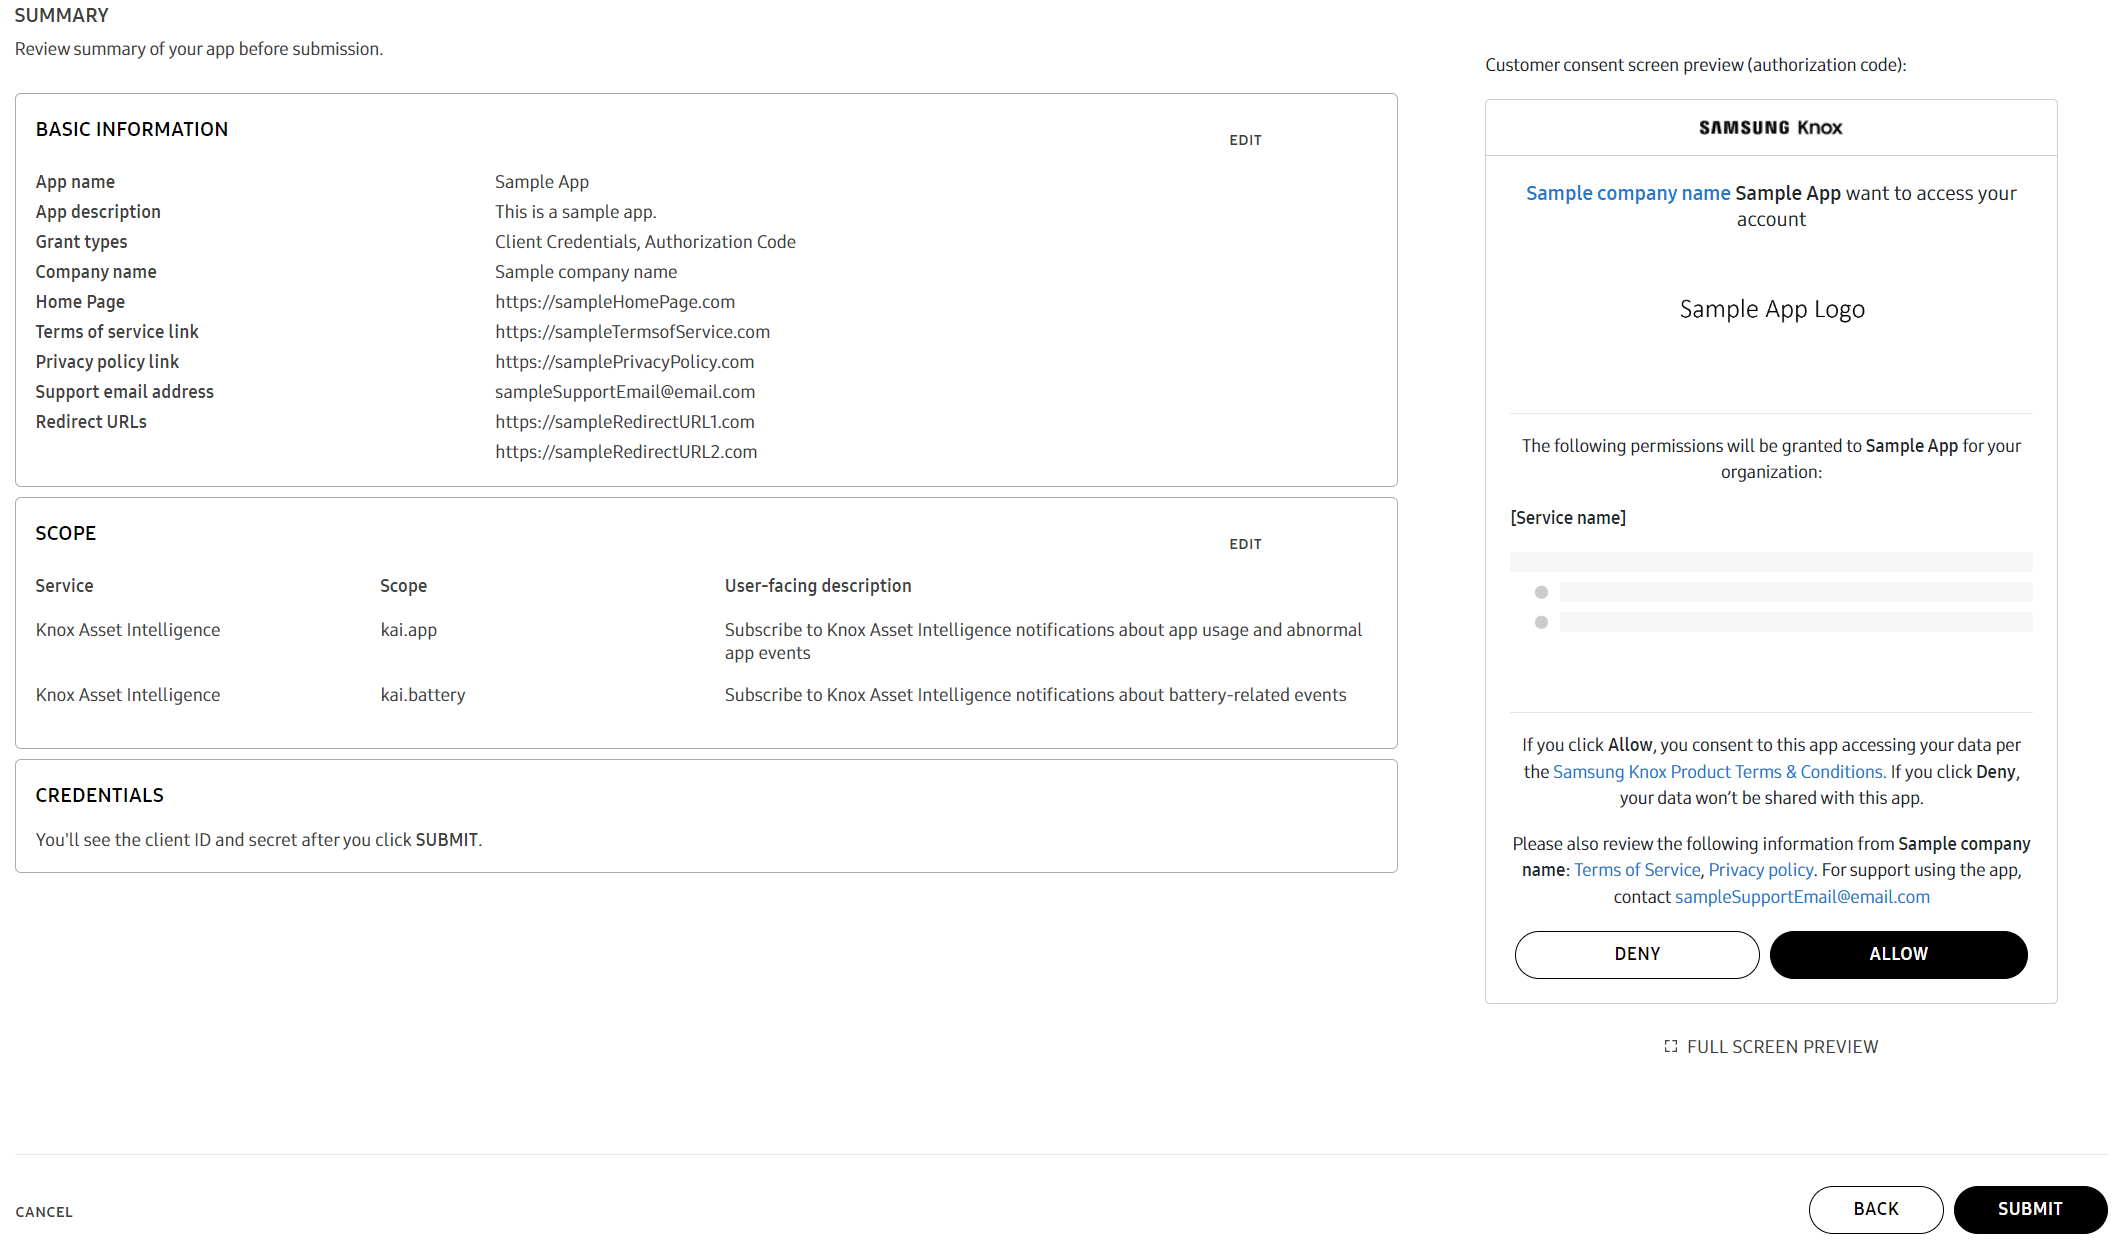The width and height of the screenshot is (2118, 1244).
Task: Click the https://sampleHomePage.com value
Action: pyautogui.click(x=614, y=302)
